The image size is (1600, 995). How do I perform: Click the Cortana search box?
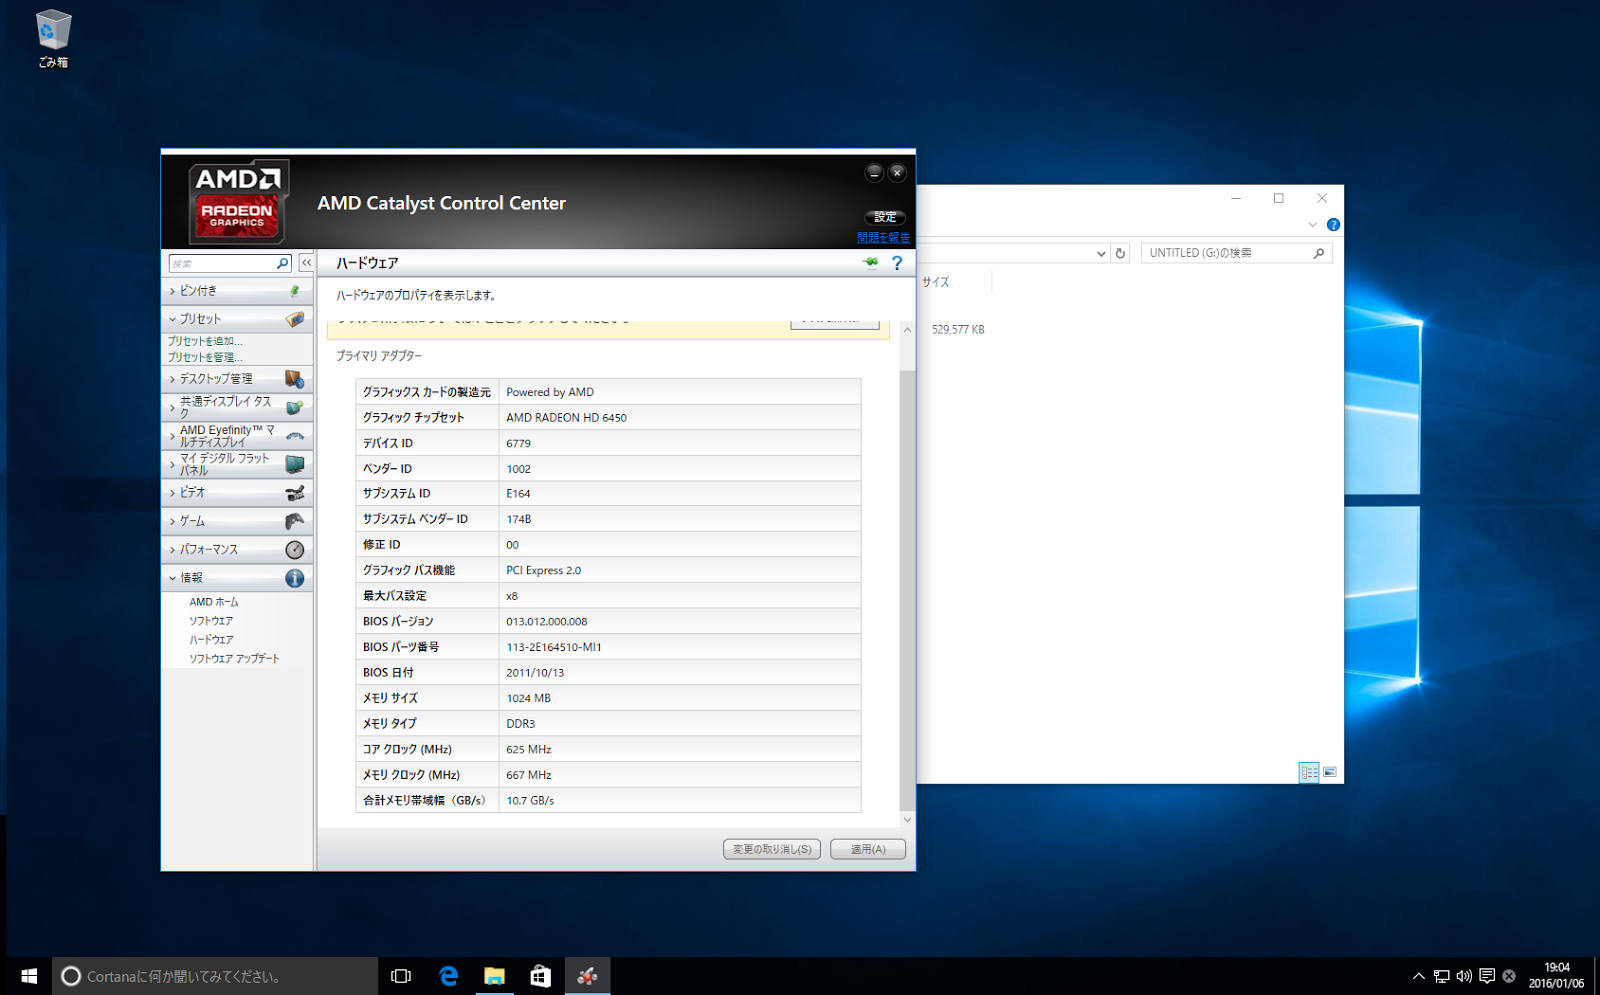pos(215,976)
